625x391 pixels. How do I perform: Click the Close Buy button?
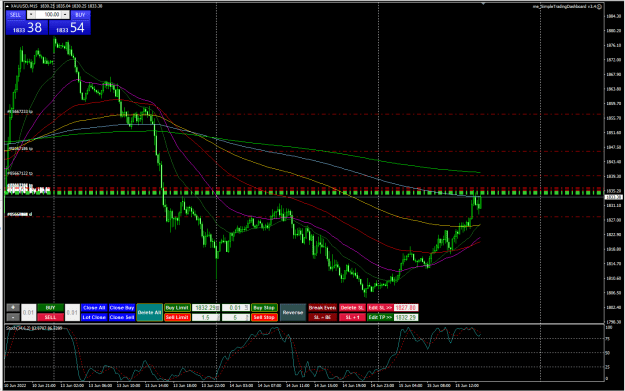(x=122, y=308)
